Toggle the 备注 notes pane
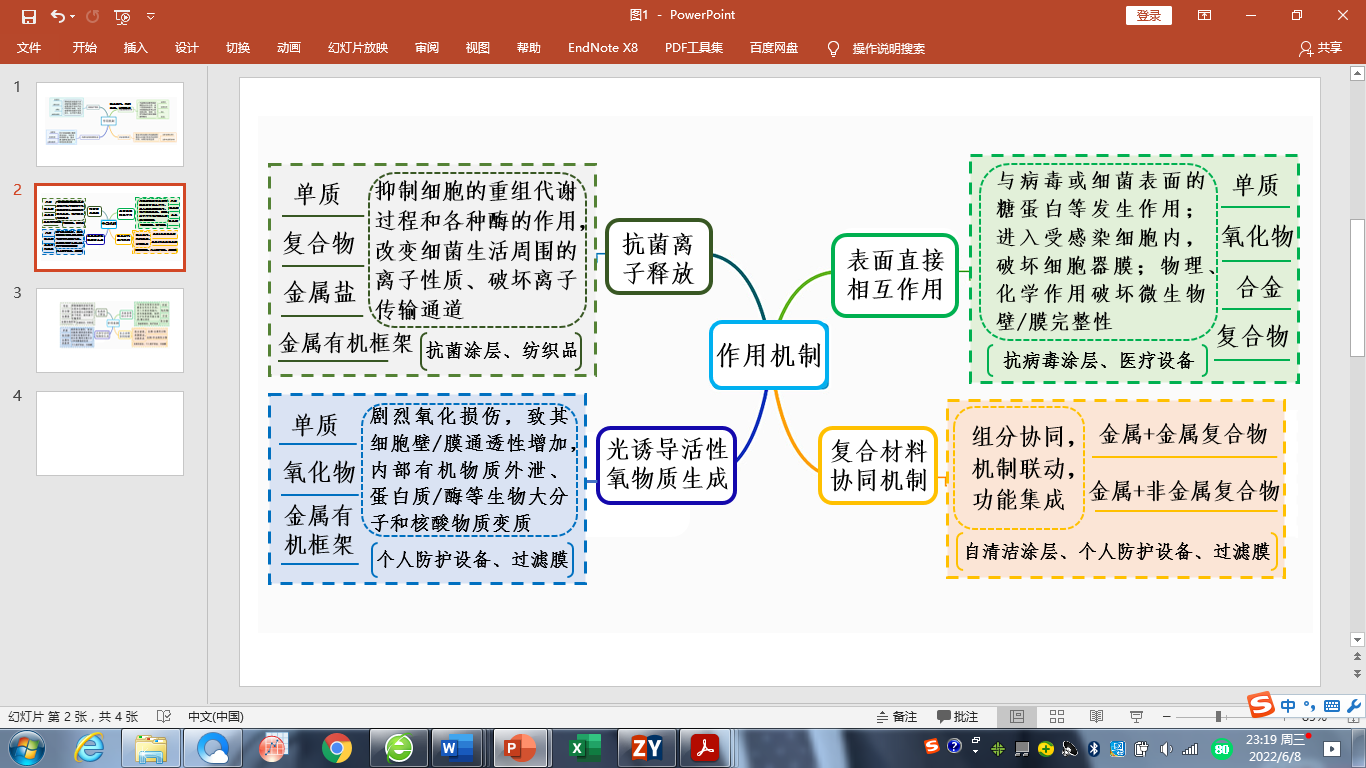The image size is (1366, 768). tap(896, 717)
